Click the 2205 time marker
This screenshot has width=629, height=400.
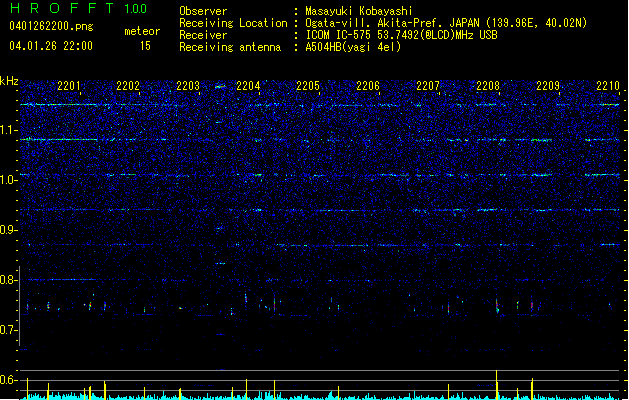308,85
